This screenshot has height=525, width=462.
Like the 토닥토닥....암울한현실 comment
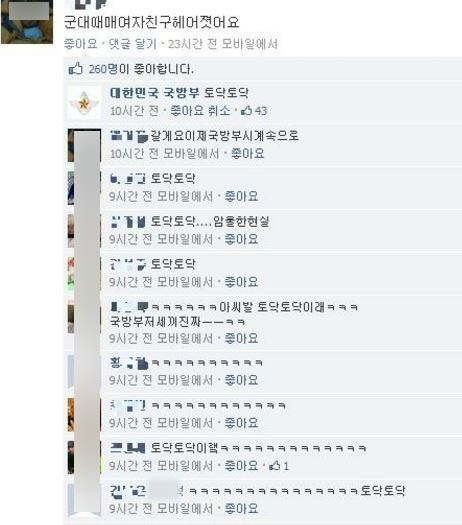(x=241, y=239)
